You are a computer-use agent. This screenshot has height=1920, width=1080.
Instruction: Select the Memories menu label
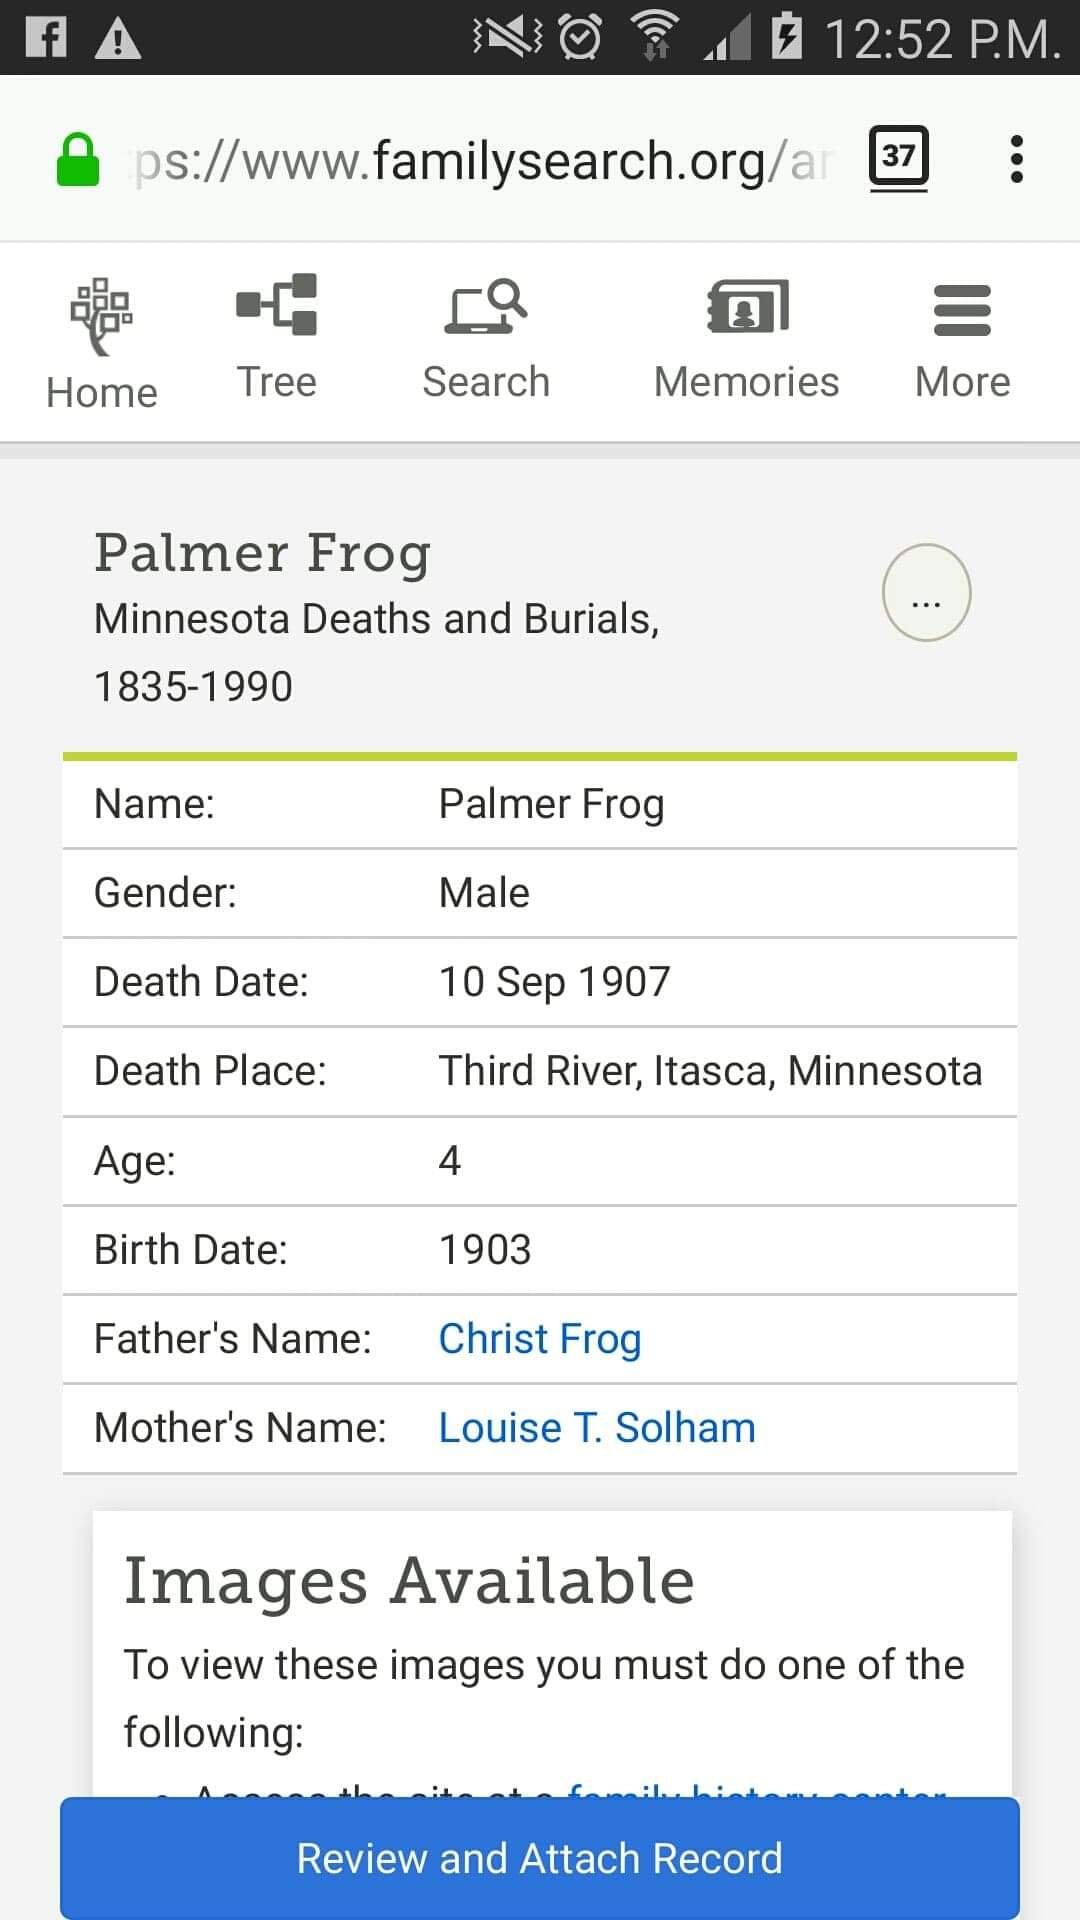point(747,382)
